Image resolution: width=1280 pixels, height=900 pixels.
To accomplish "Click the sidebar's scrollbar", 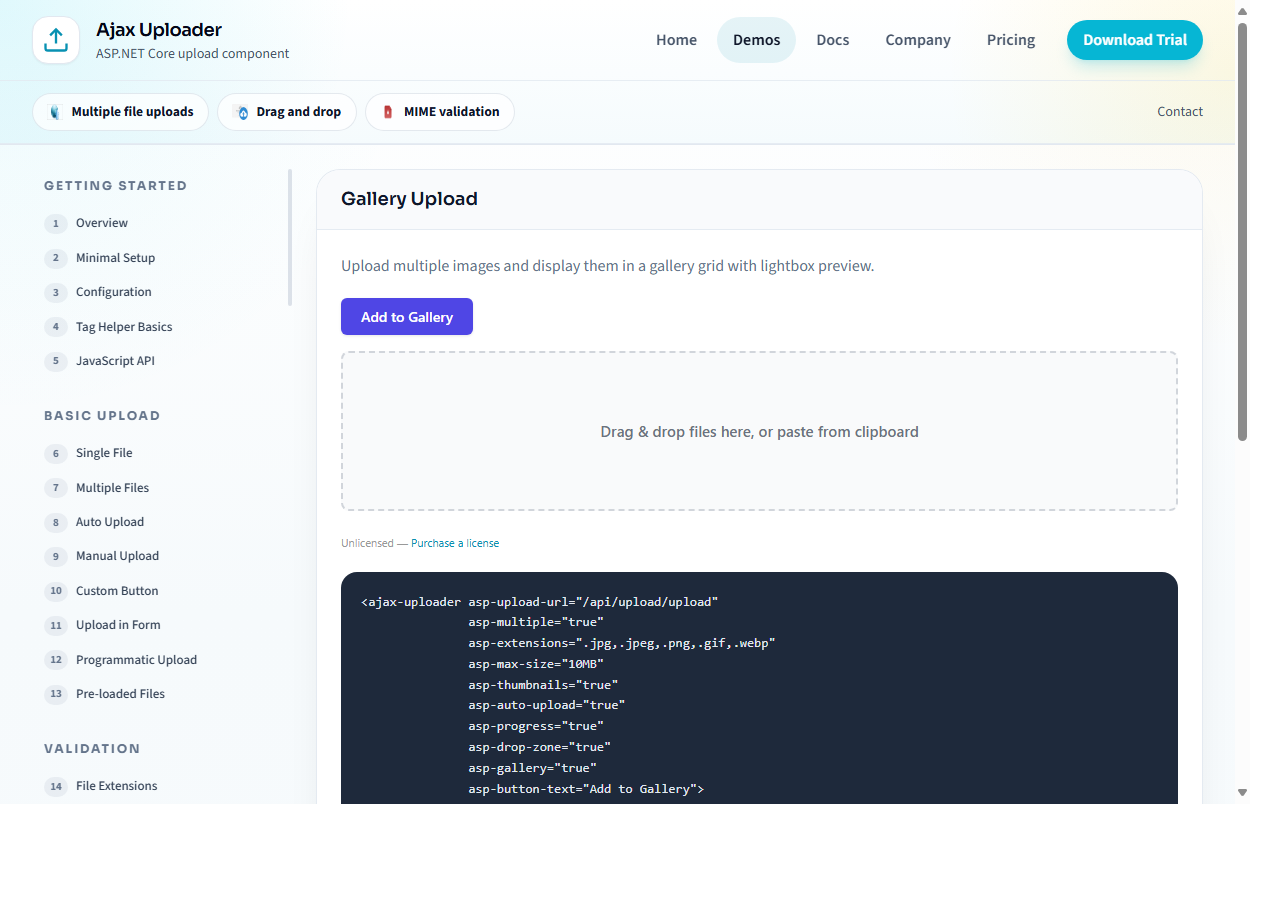I will coord(290,237).
